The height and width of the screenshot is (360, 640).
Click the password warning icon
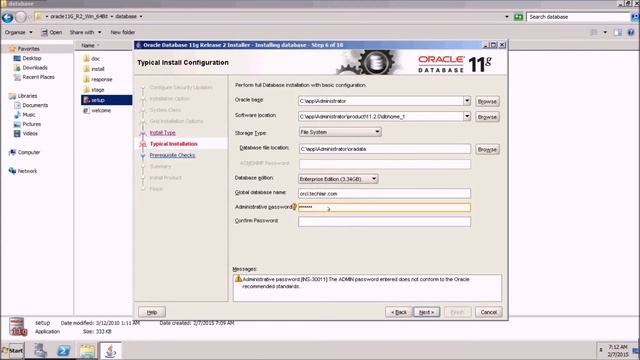click(294, 207)
